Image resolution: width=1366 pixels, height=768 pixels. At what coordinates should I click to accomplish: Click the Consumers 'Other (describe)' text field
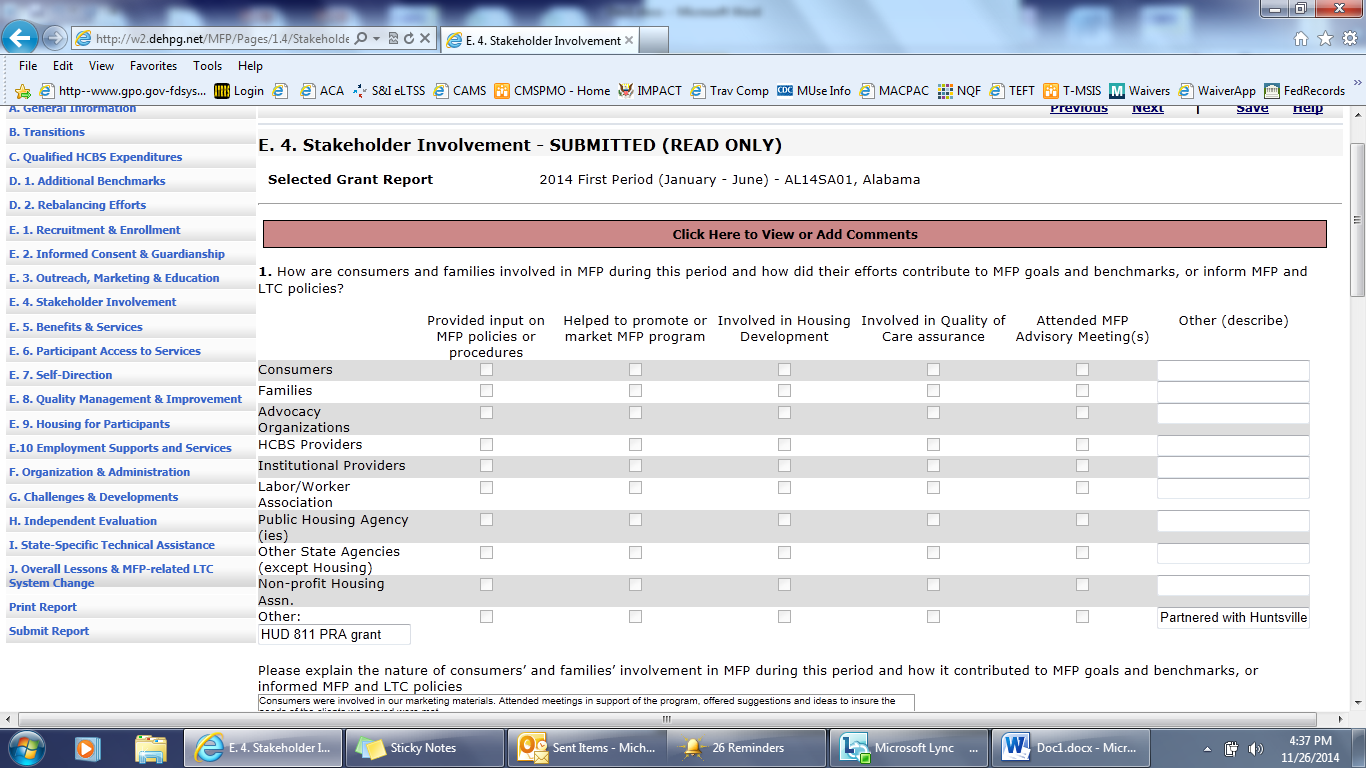(1233, 370)
